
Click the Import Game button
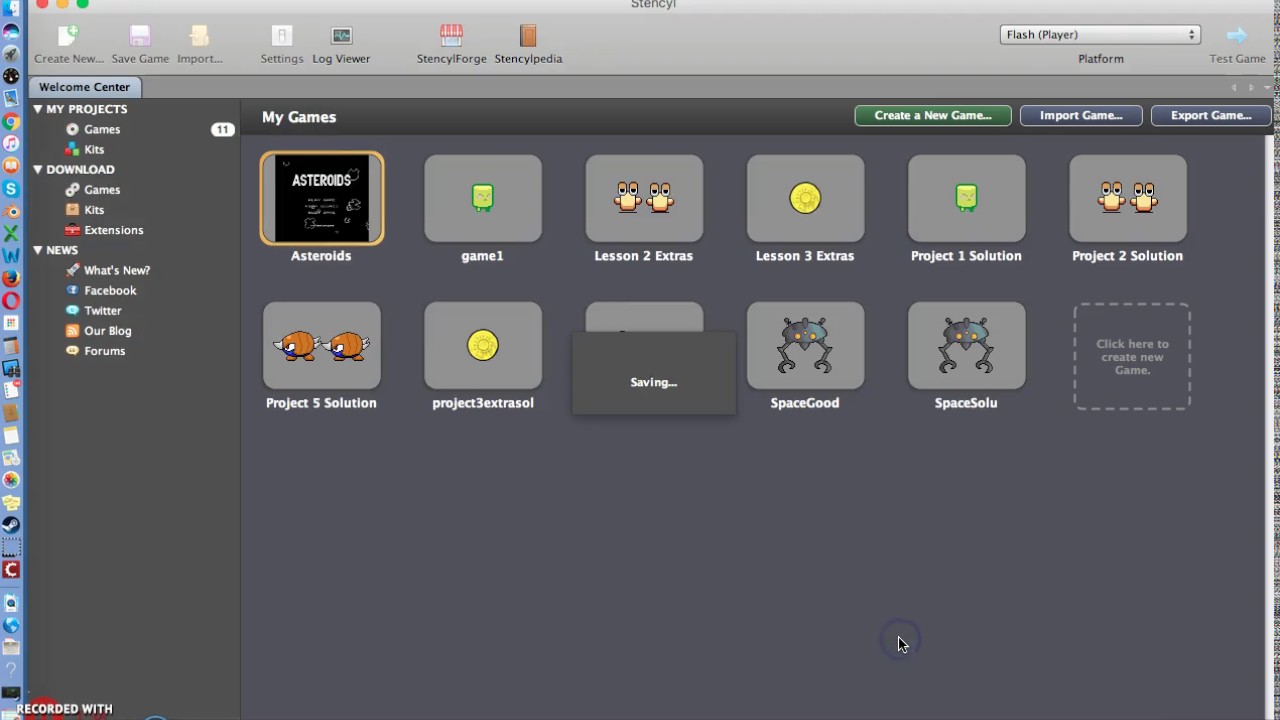coord(1081,115)
